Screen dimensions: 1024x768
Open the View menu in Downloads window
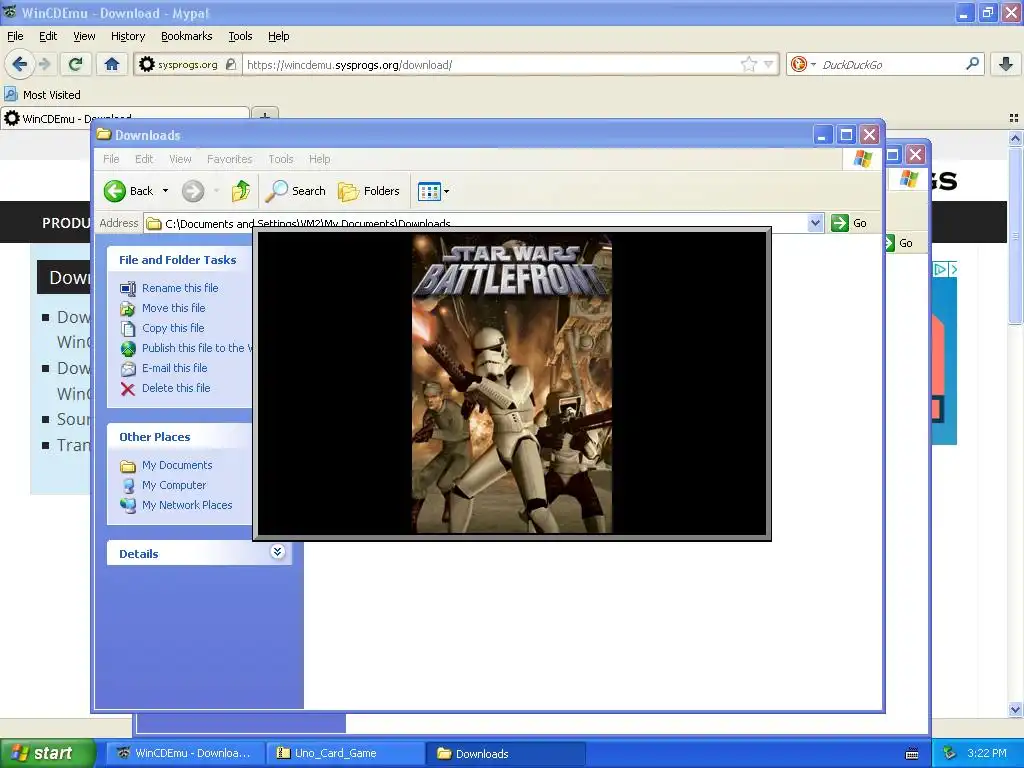click(x=180, y=159)
